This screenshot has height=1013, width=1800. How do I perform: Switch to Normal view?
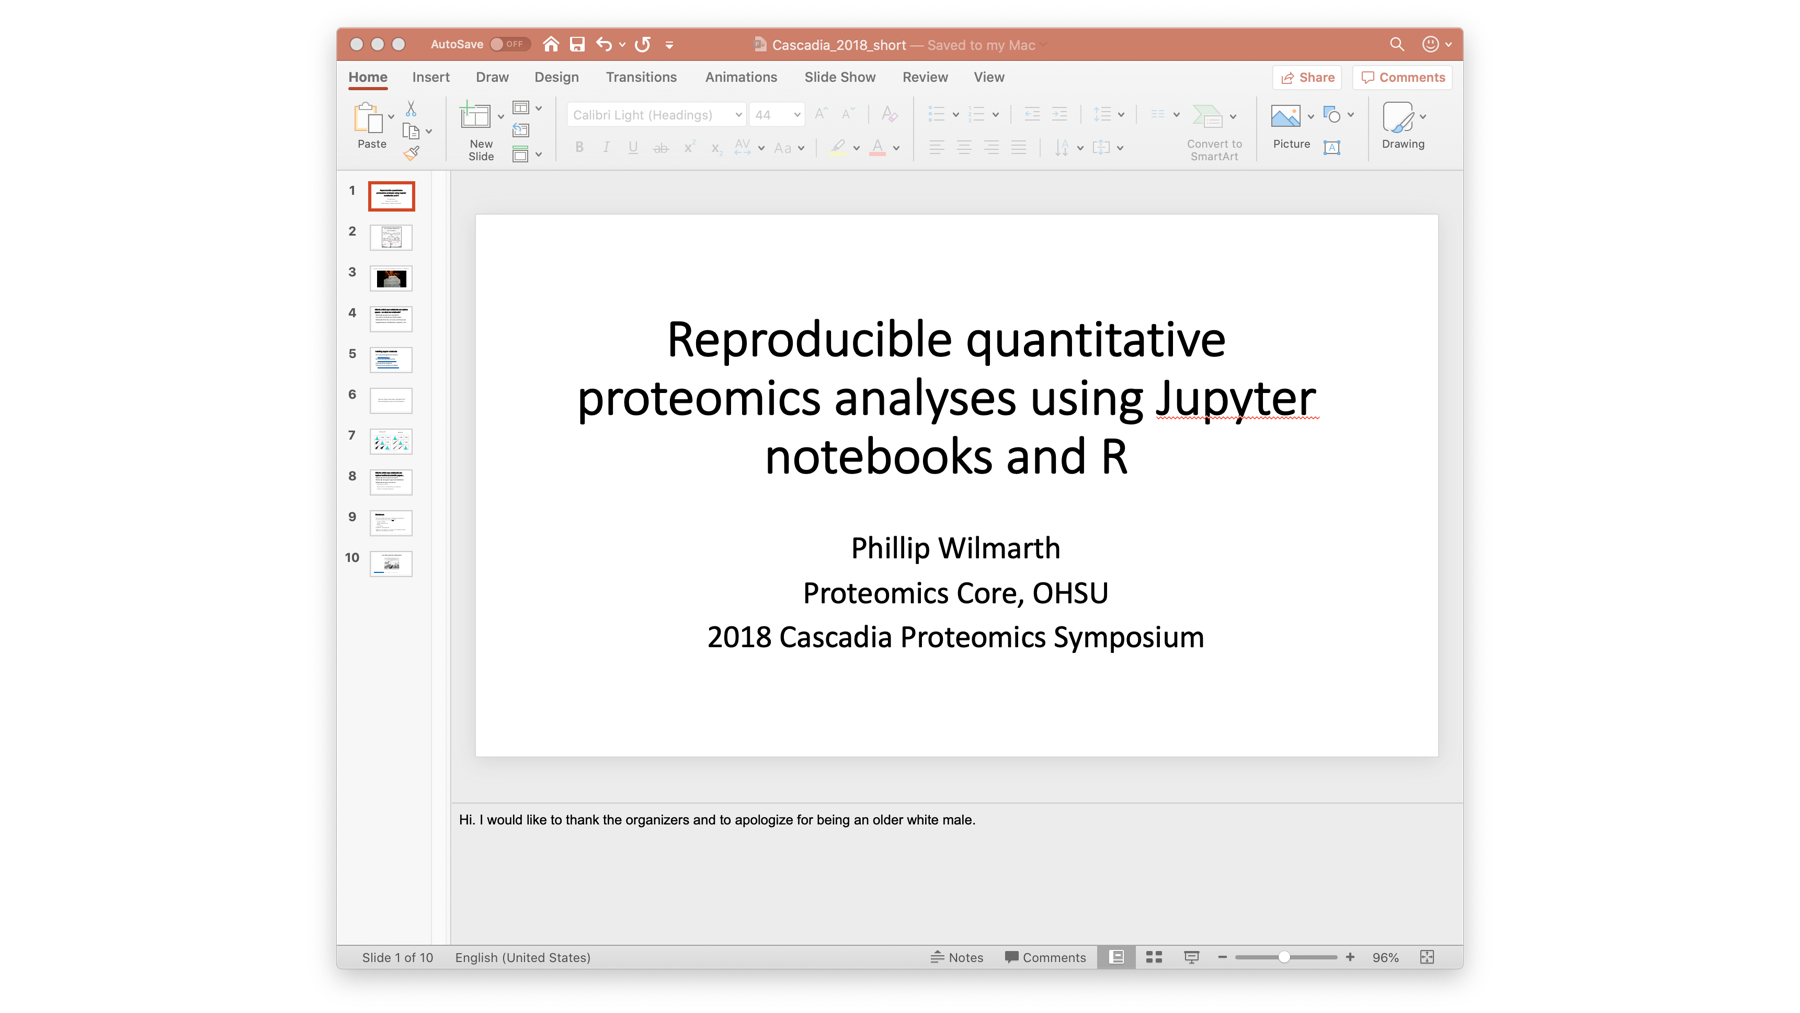1116,957
